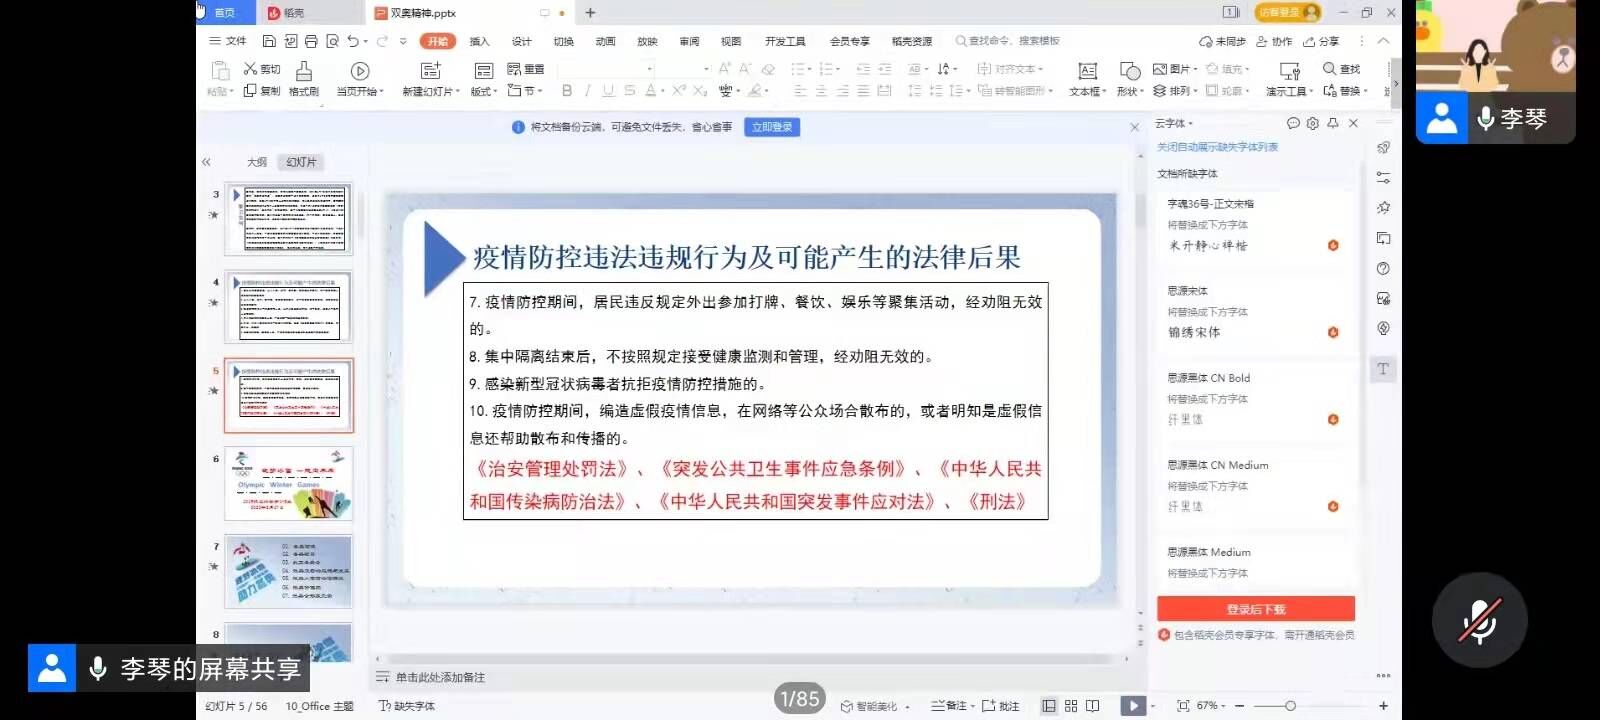Switch to the Transitions (切换) tab
Screen dimensions: 1600x720
pyautogui.click(x=564, y=41)
